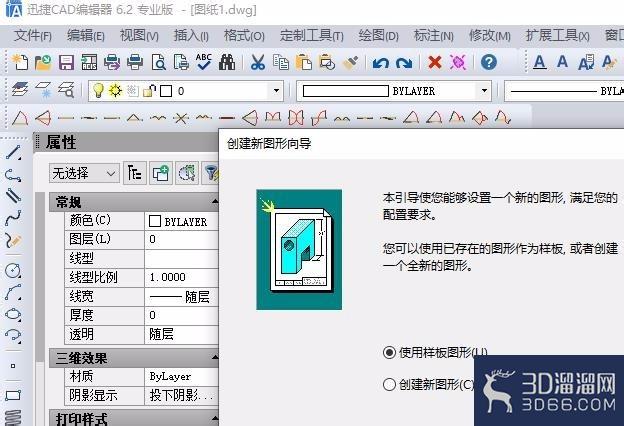Open the 插入(I) menu
The height and width of the screenshot is (426, 624).
(191, 36)
